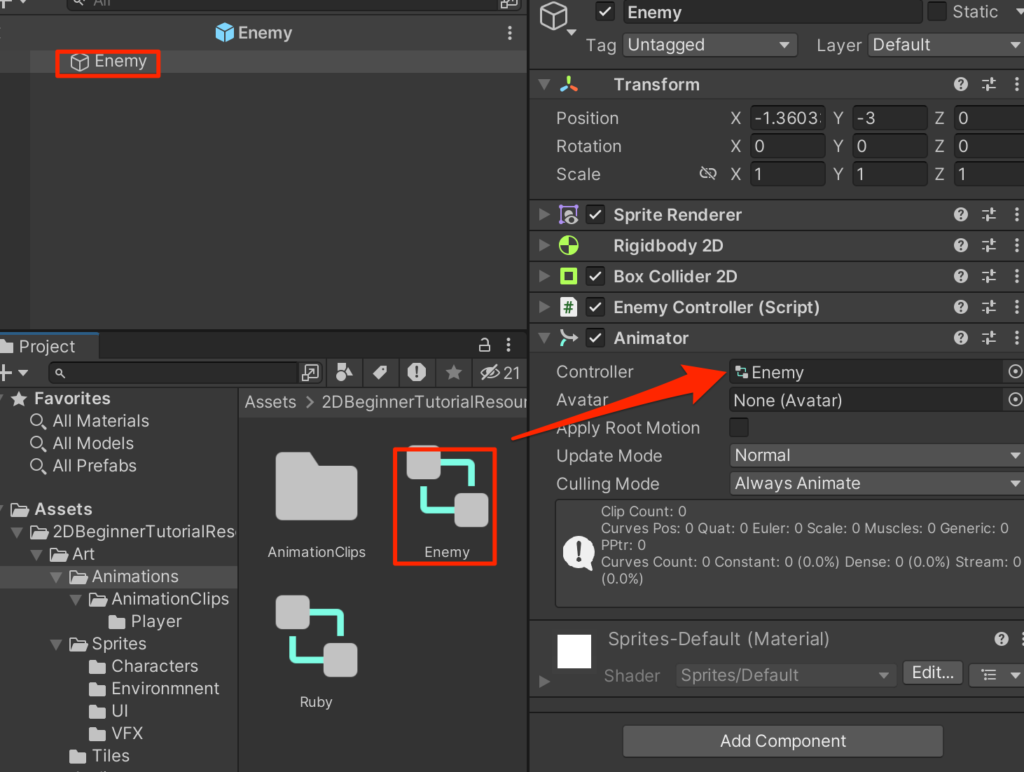Open the Project panel three-dot menu
This screenshot has width=1024, height=772.
pyautogui.click(x=509, y=345)
